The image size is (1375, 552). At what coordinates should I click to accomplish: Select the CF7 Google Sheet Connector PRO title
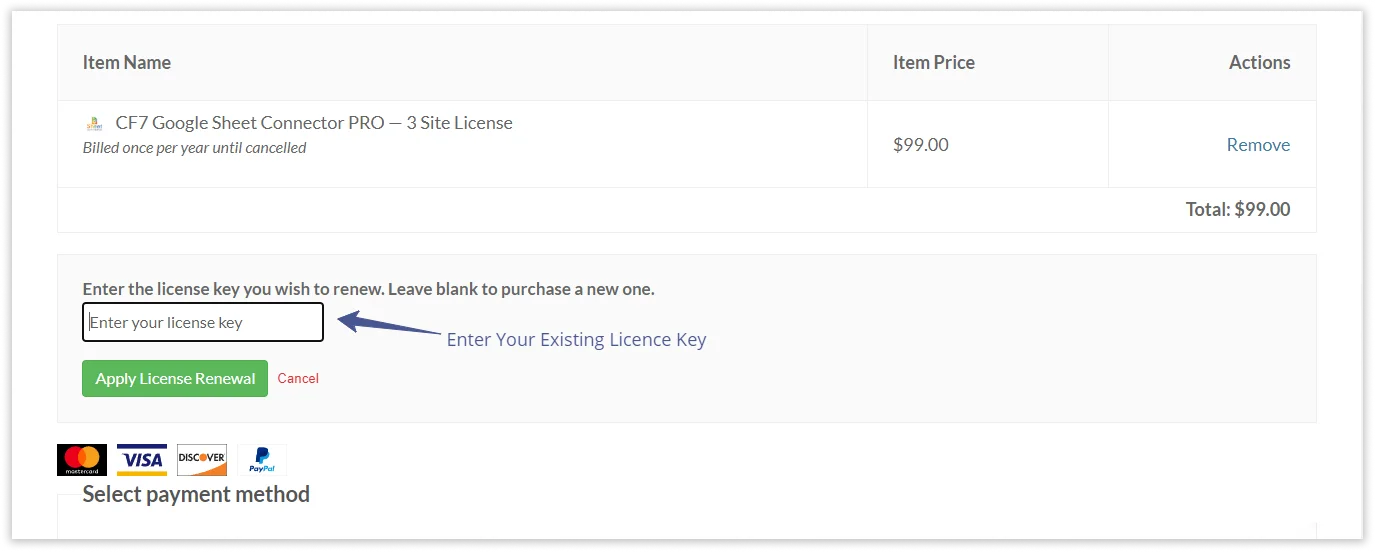click(x=314, y=123)
